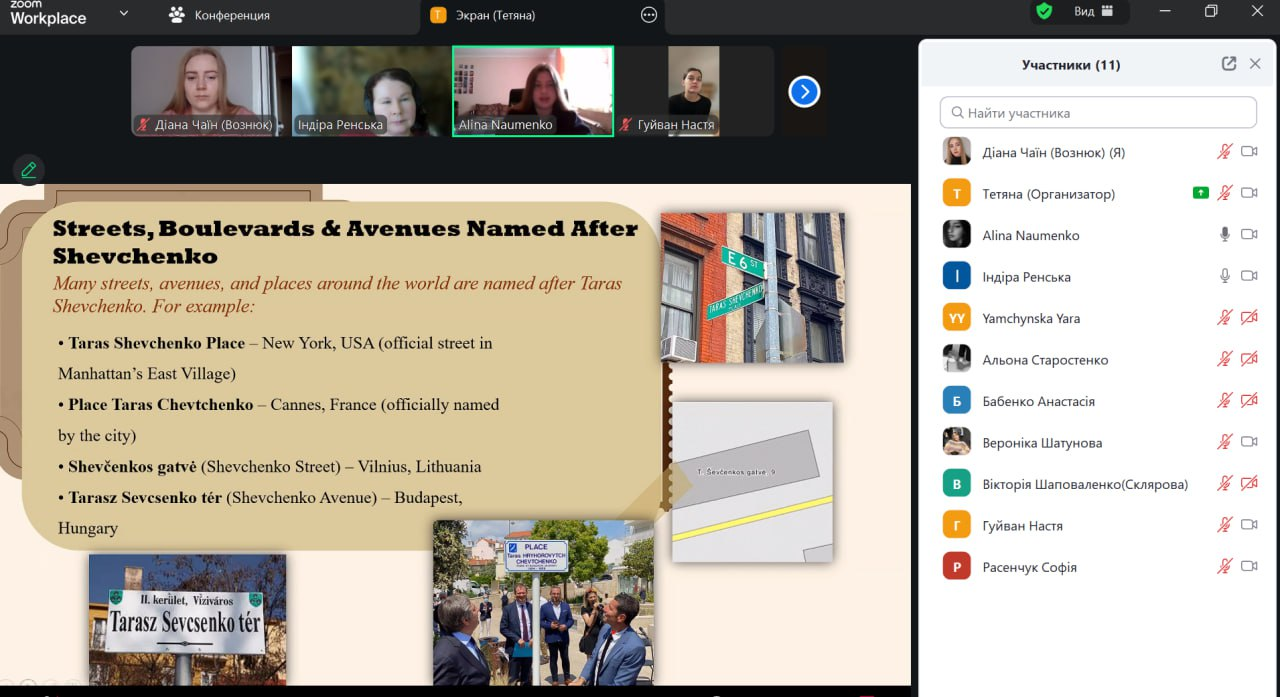
Task: Select Діана Чаїн (Вознюк) video thumbnail
Action: coord(211,91)
